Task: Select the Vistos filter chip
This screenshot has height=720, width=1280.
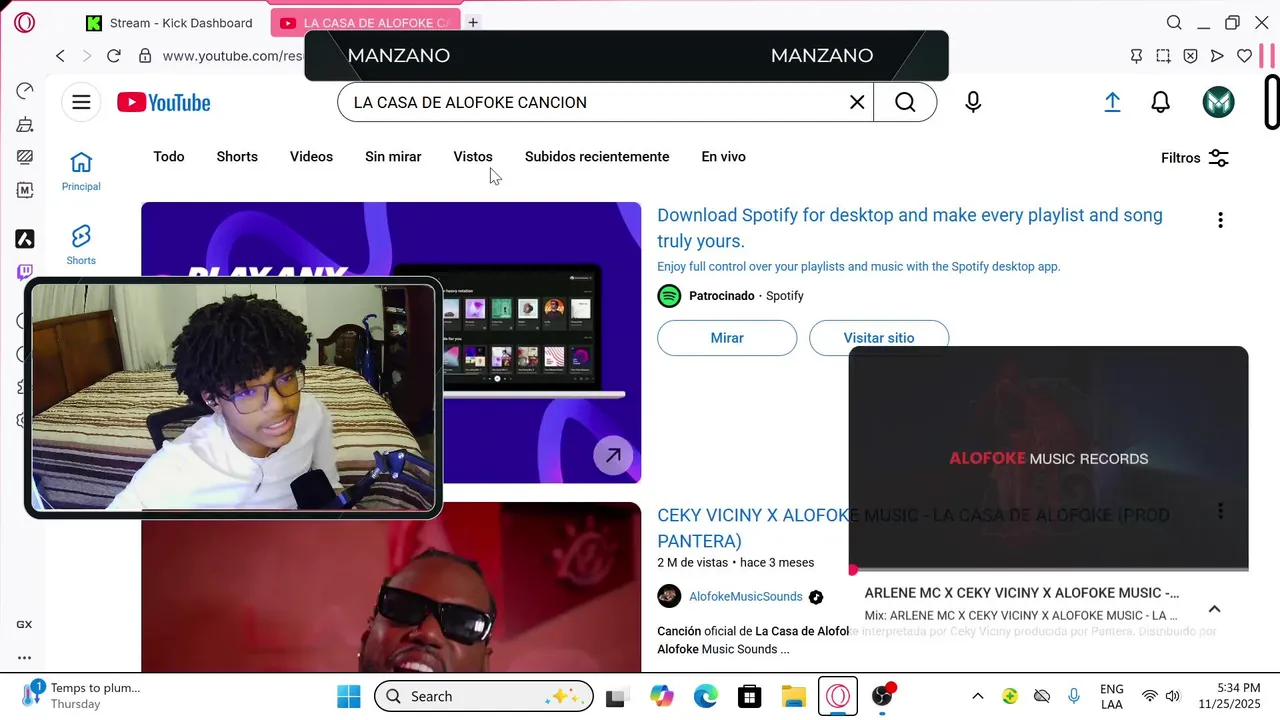Action: pyautogui.click(x=473, y=157)
